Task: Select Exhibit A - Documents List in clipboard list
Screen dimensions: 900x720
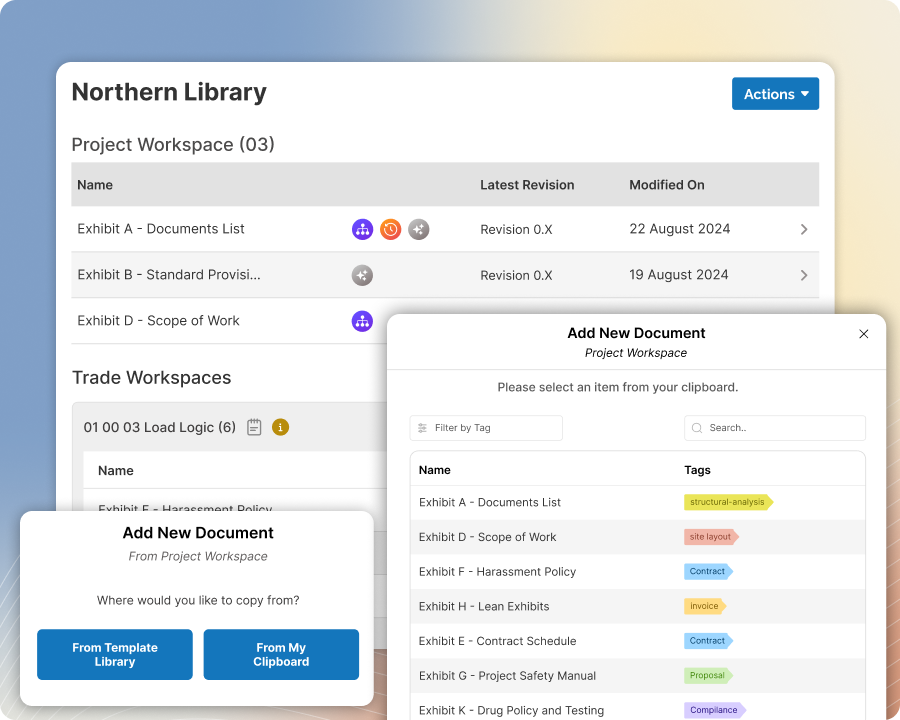Action: (x=638, y=502)
